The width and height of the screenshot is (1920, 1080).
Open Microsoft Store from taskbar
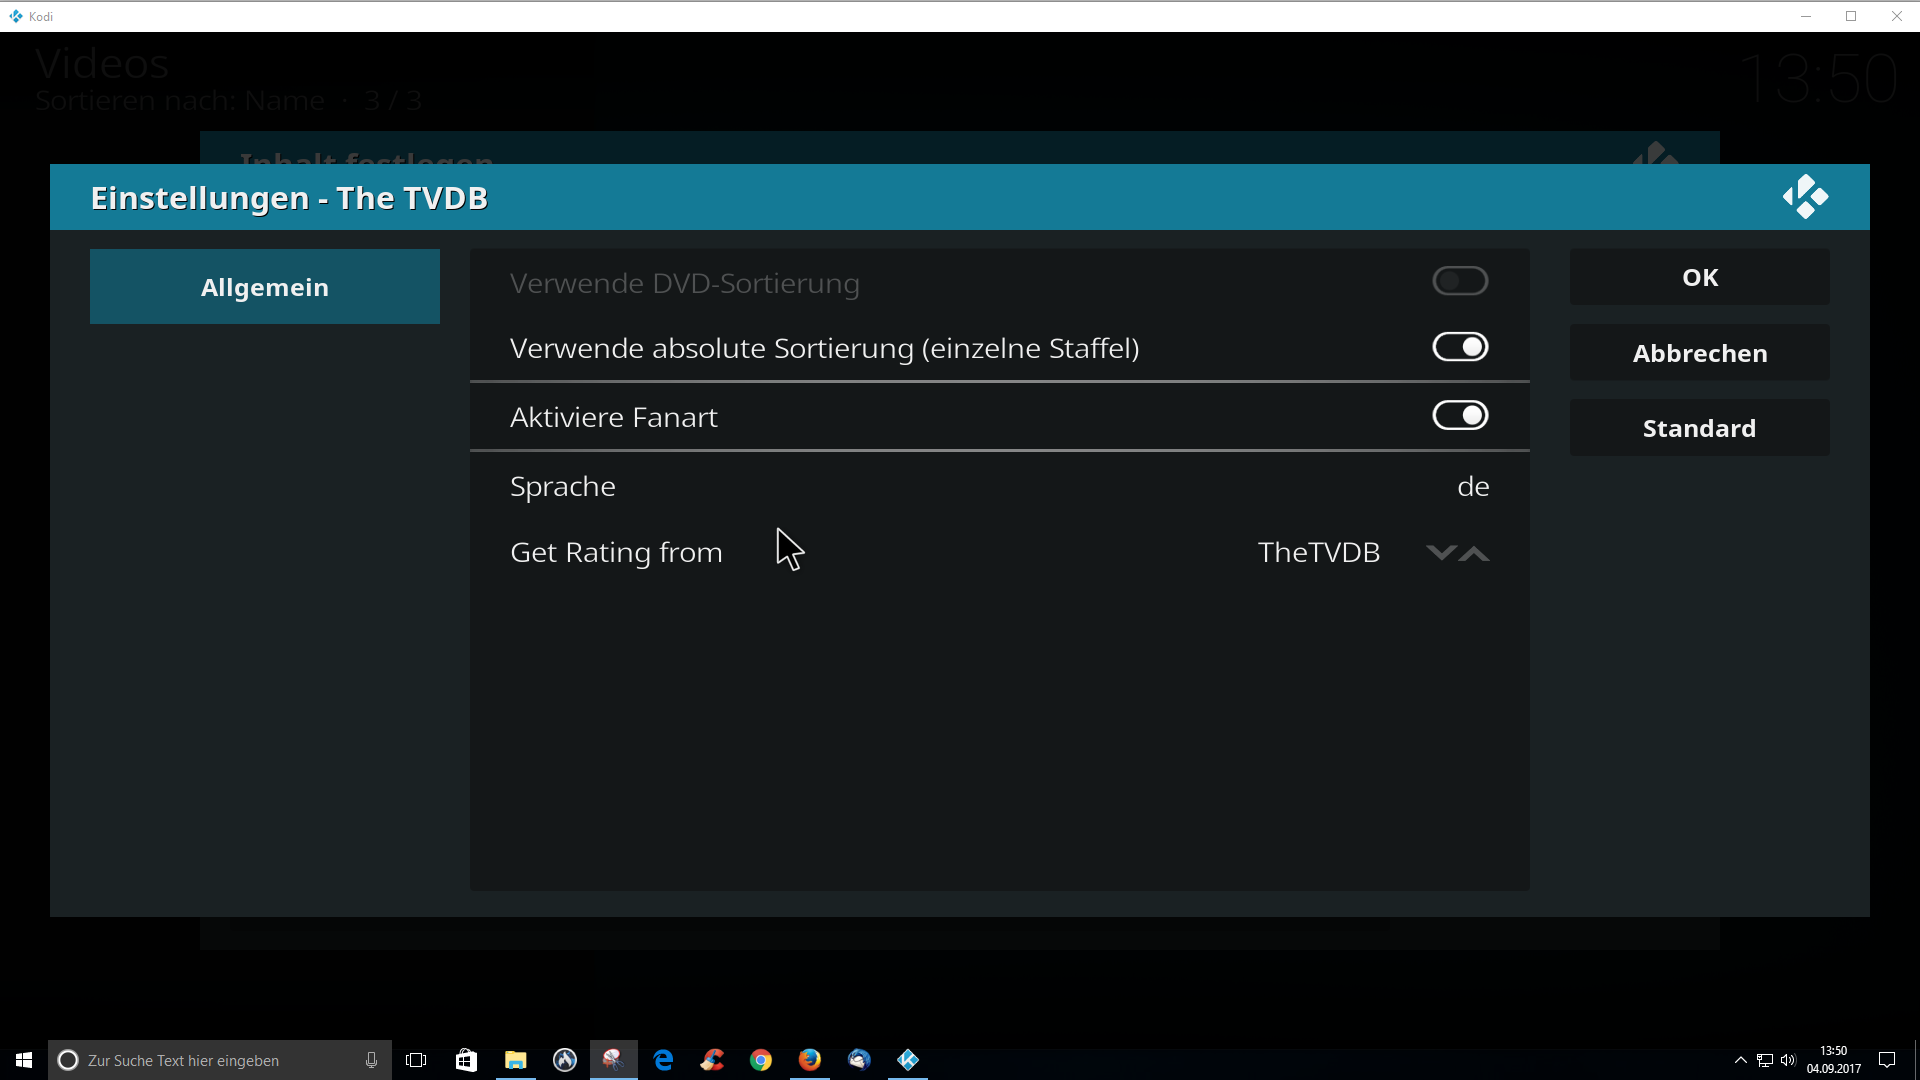466,1060
